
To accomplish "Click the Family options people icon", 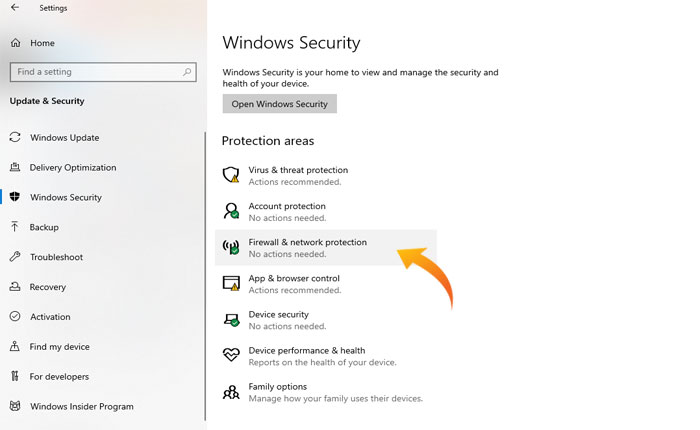I will click(x=231, y=391).
